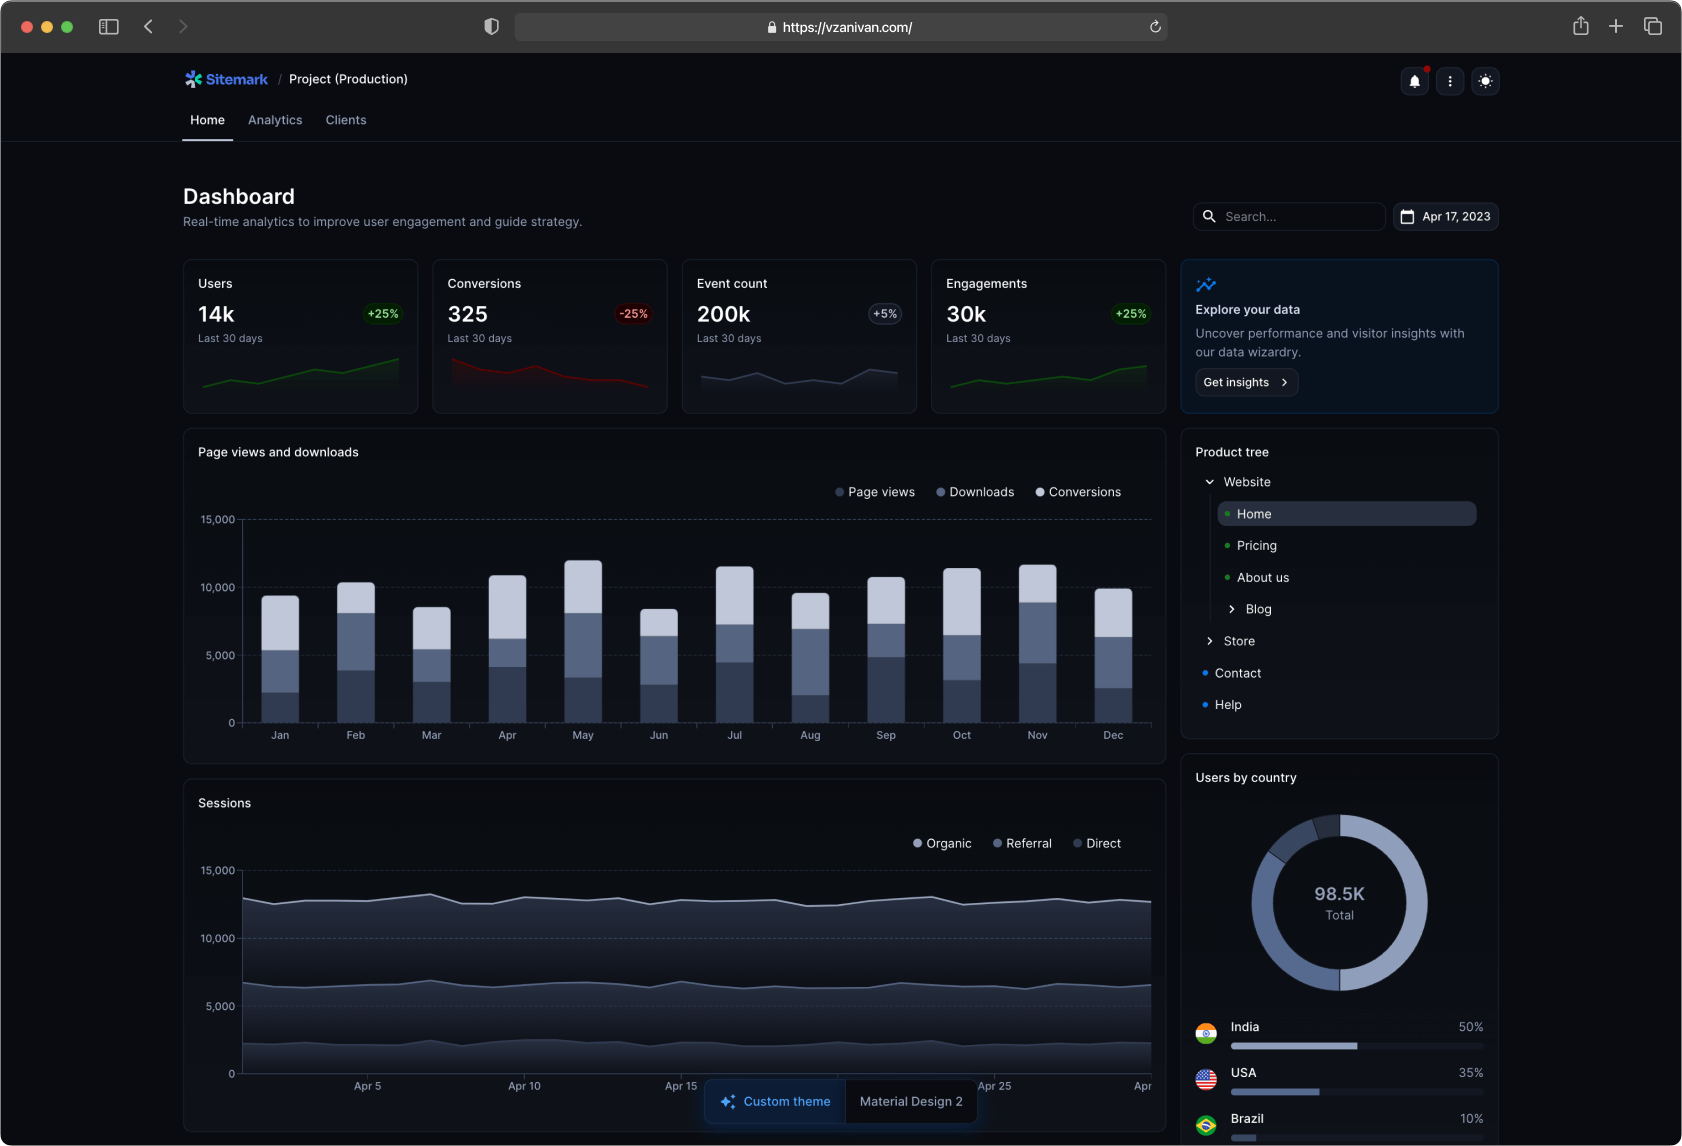
Task: Click the USA flag icon
Action: (x=1206, y=1079)
